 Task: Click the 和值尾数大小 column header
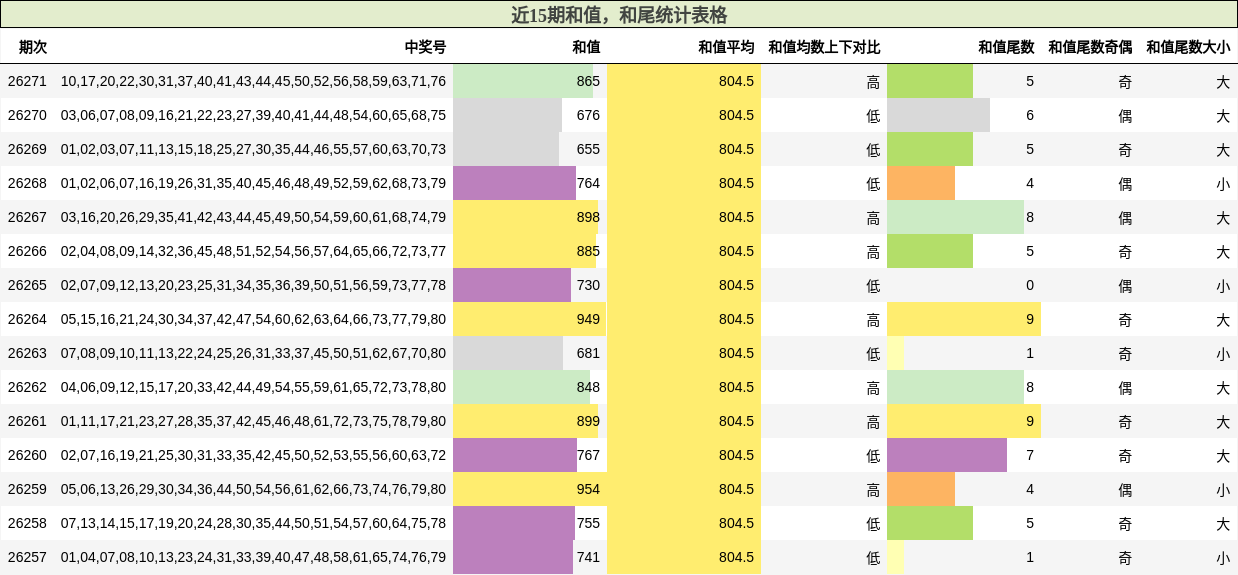pyautogui.click(x=1188, y=47)
